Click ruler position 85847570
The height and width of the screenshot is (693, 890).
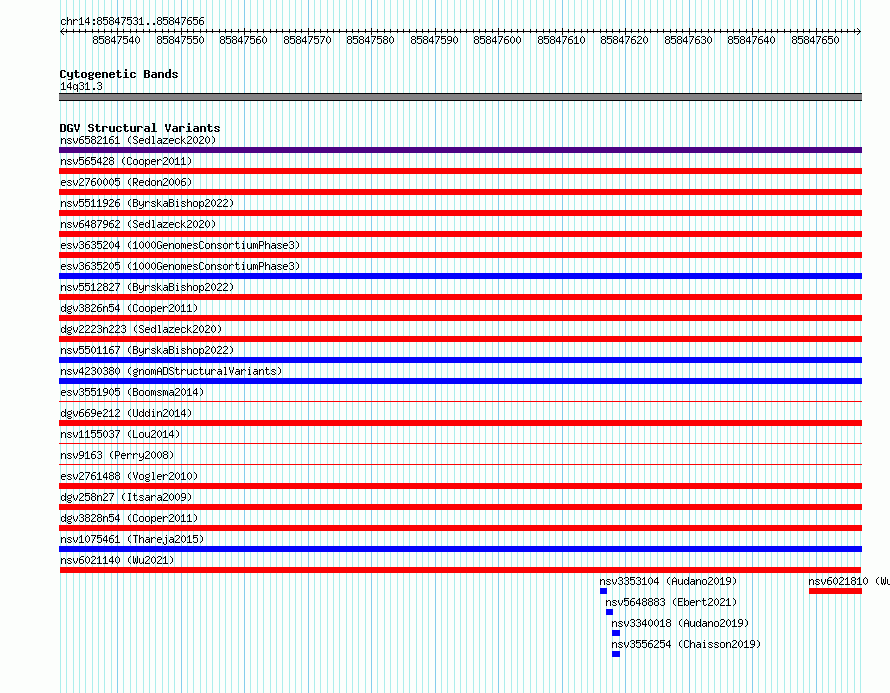click(307, 40)
